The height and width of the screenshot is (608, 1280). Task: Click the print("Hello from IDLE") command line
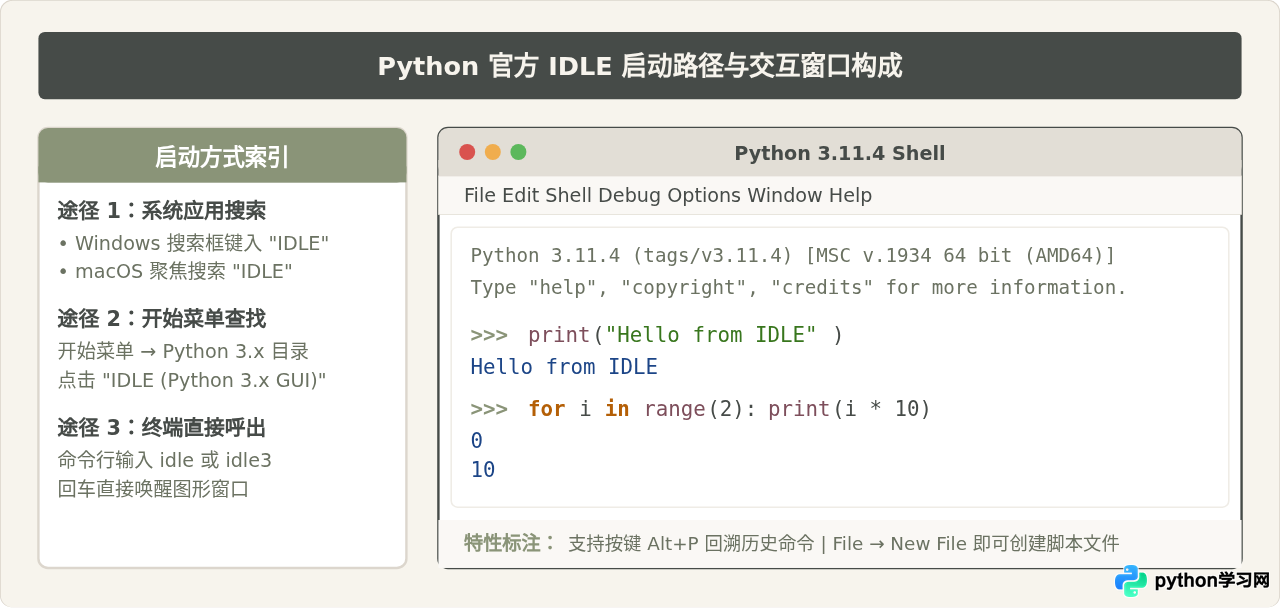point(657,335)
